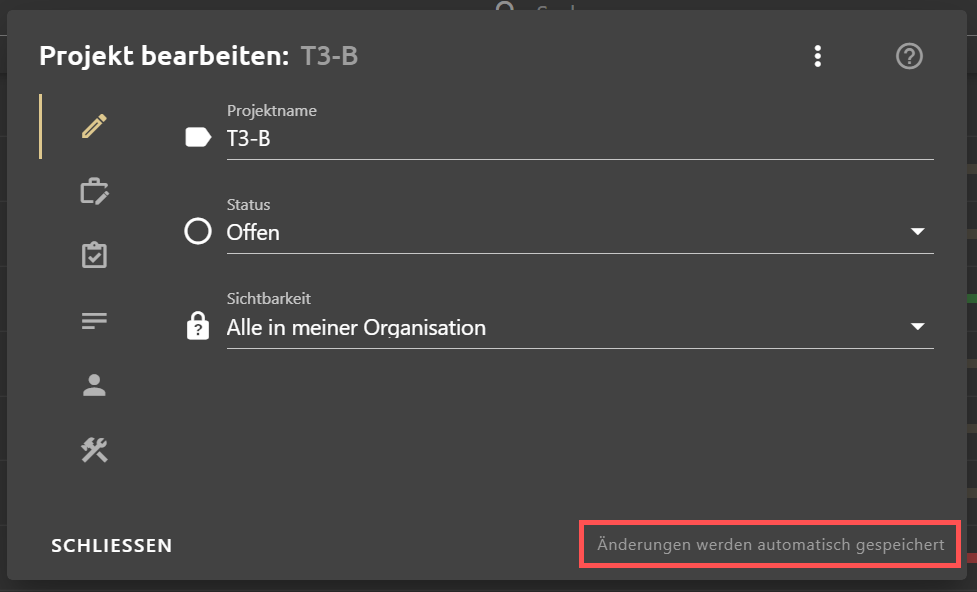
Task: Click the Änderungen werden automatisch gespeichert text
Action: pos(771,545)
